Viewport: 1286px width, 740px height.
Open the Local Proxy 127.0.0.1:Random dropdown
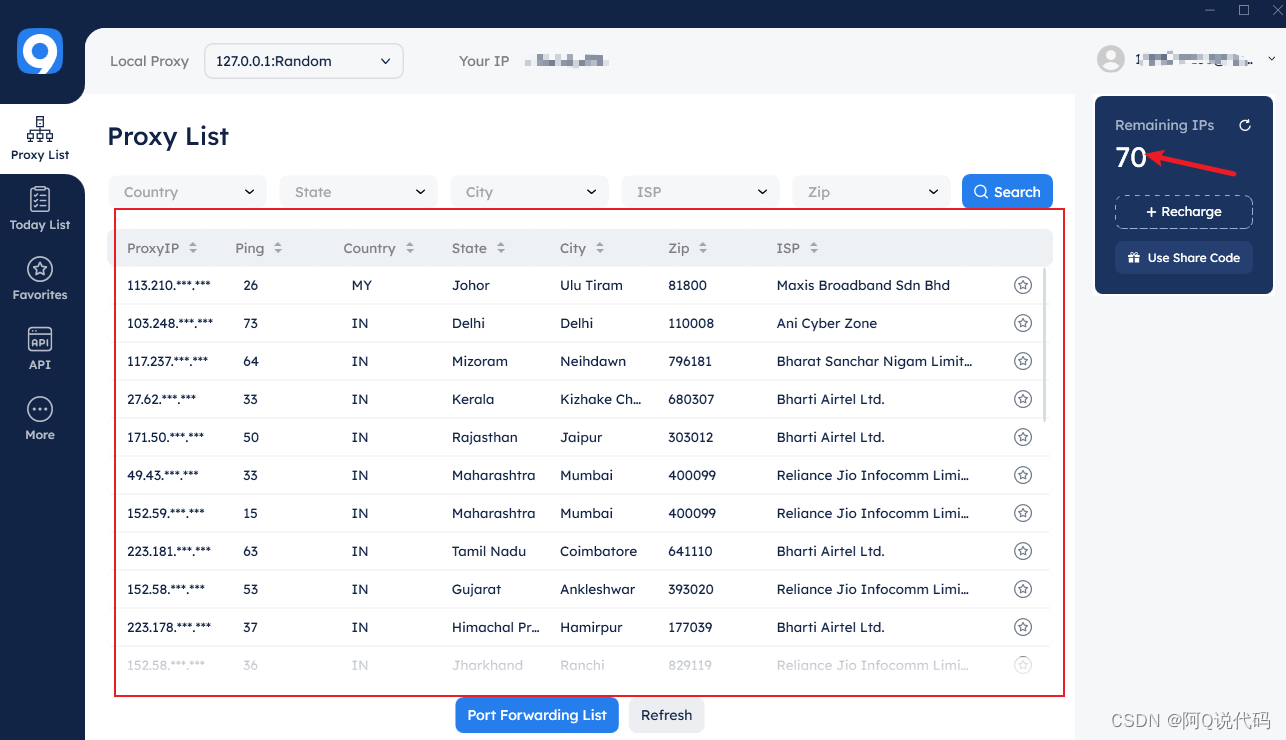(303, 61)
